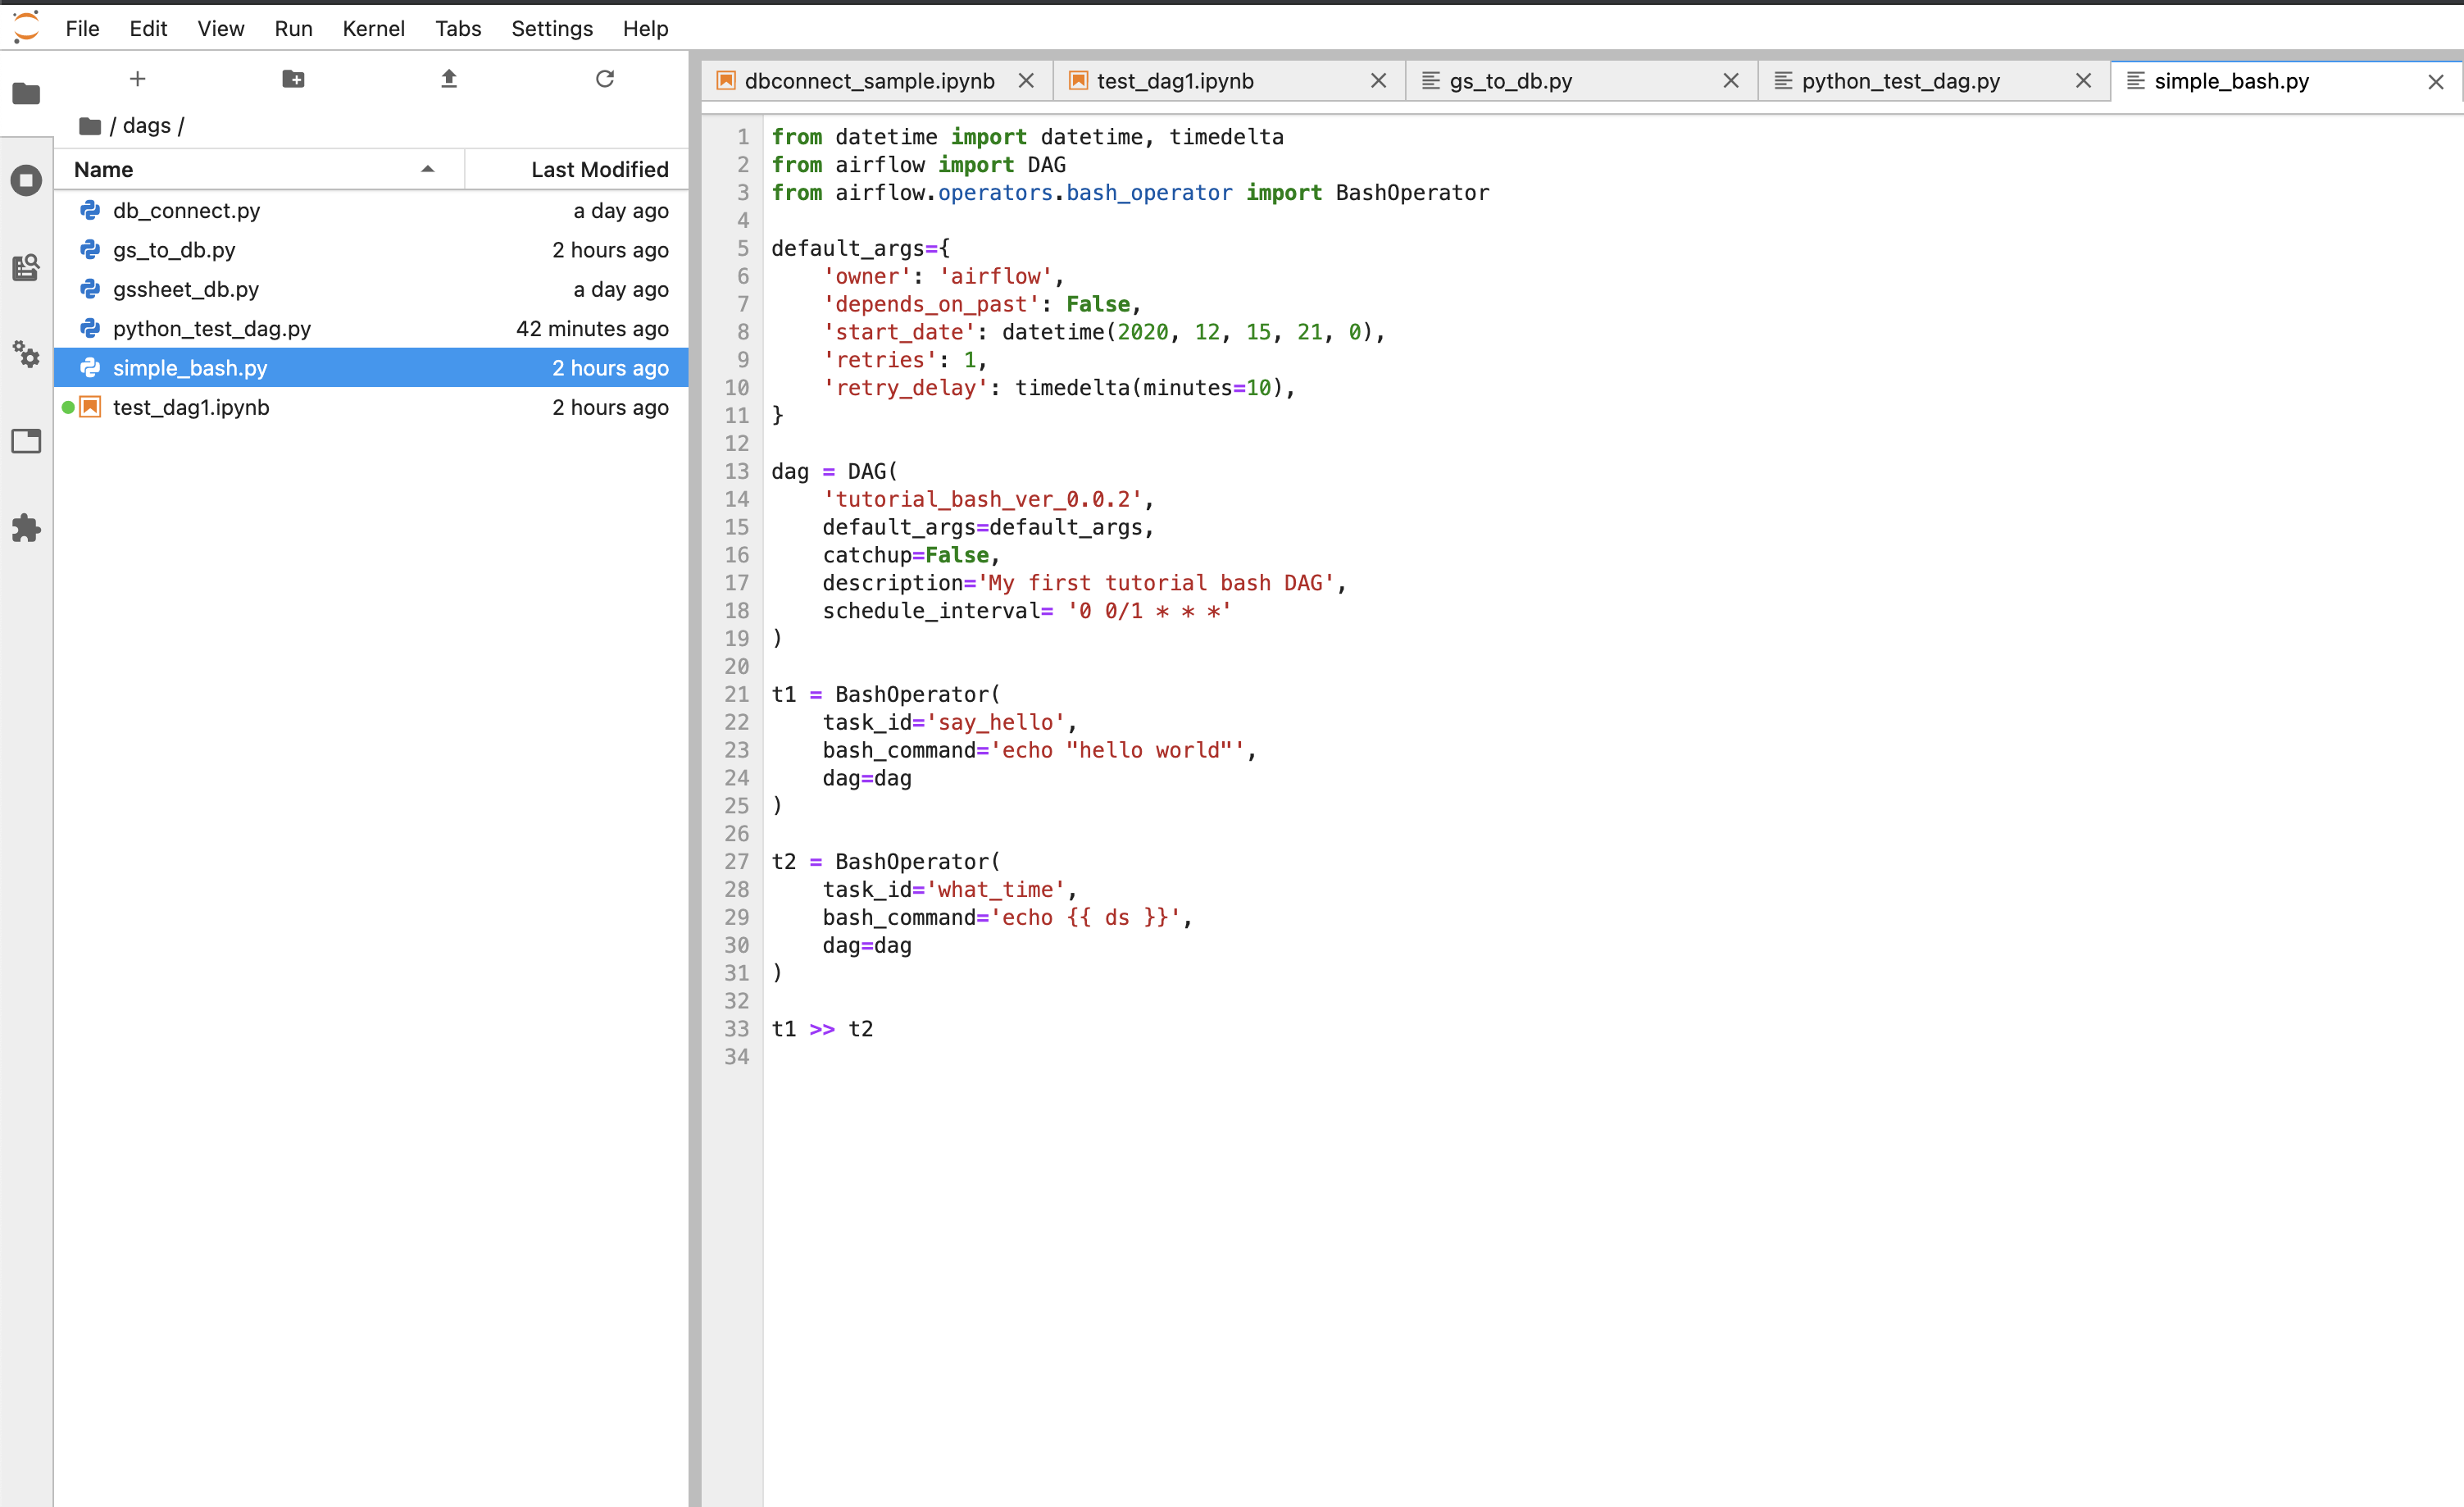Viewport: 2464px width, 1507px height.
Task: Navigate to the root folder icon in breadcrumb
Action: (90, 126)
